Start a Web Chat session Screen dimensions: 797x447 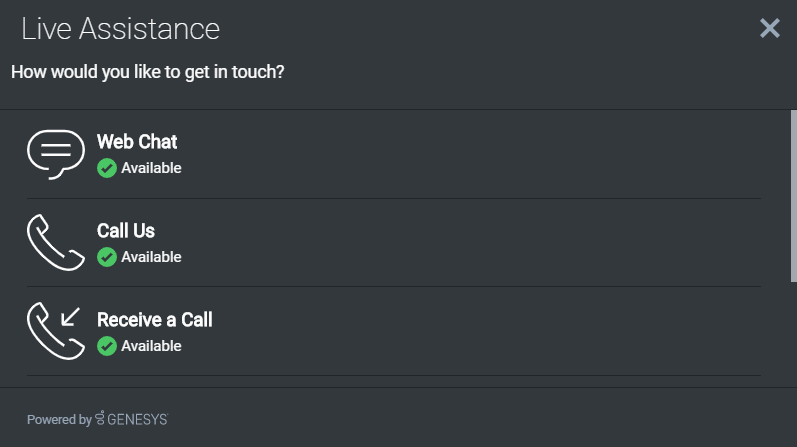pos(137,142)
